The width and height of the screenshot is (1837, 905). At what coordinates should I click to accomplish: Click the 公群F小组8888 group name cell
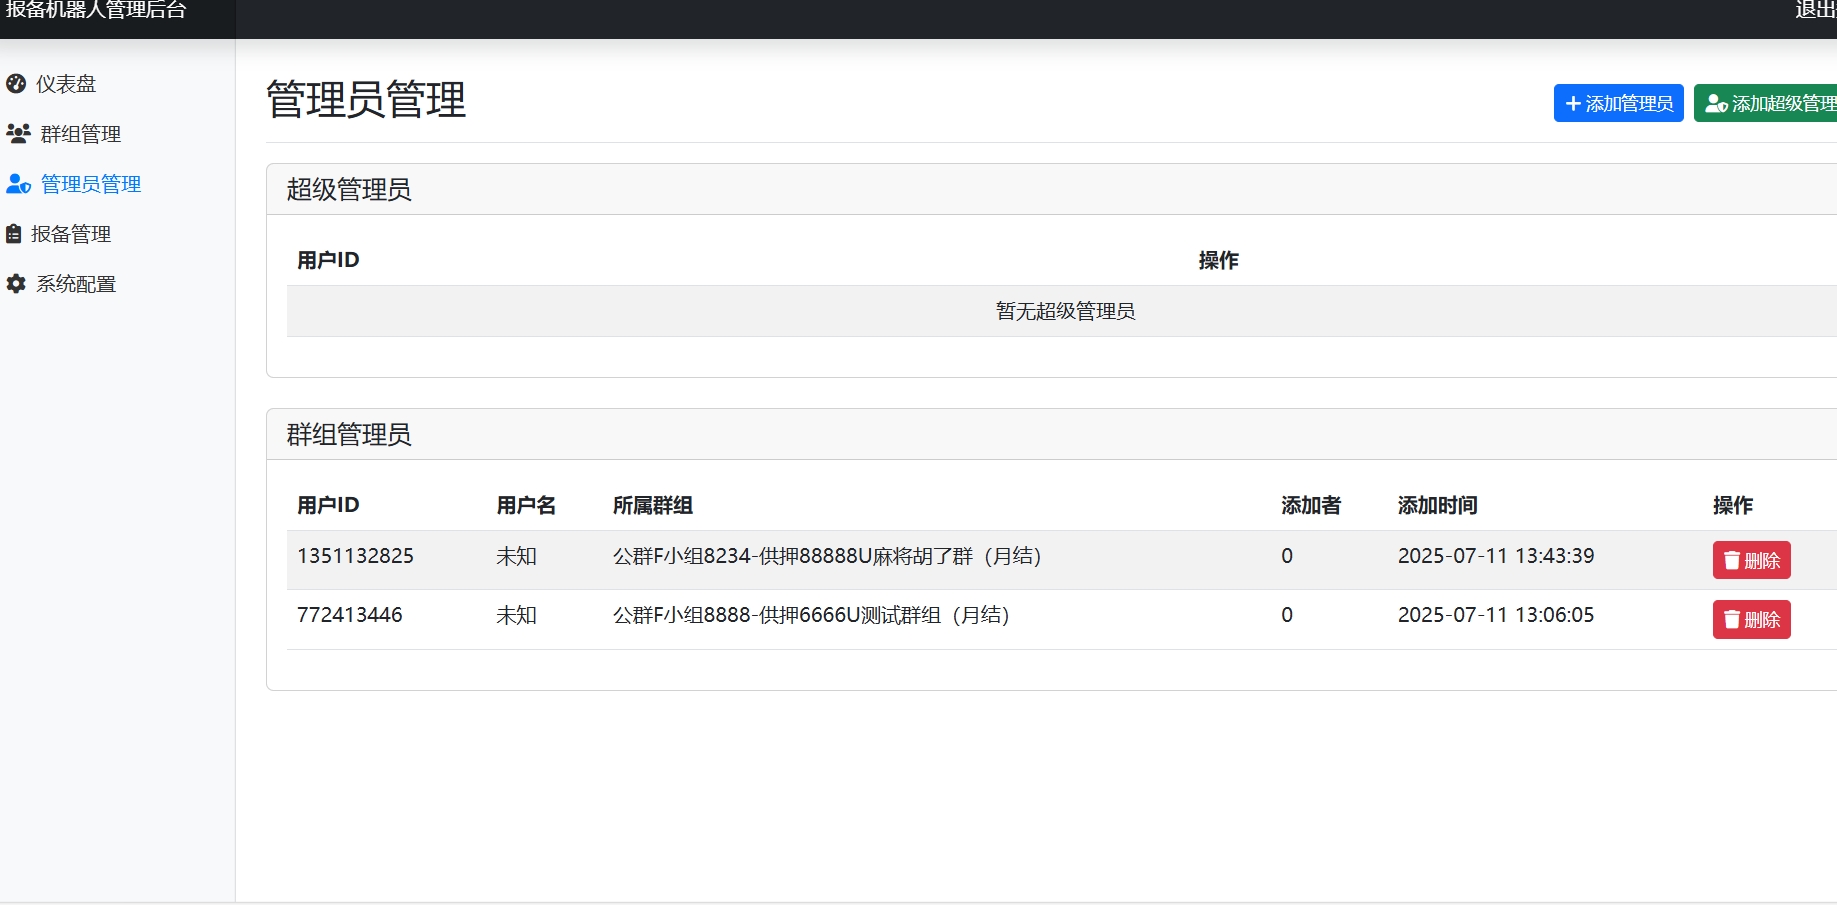tap(811, 615)
